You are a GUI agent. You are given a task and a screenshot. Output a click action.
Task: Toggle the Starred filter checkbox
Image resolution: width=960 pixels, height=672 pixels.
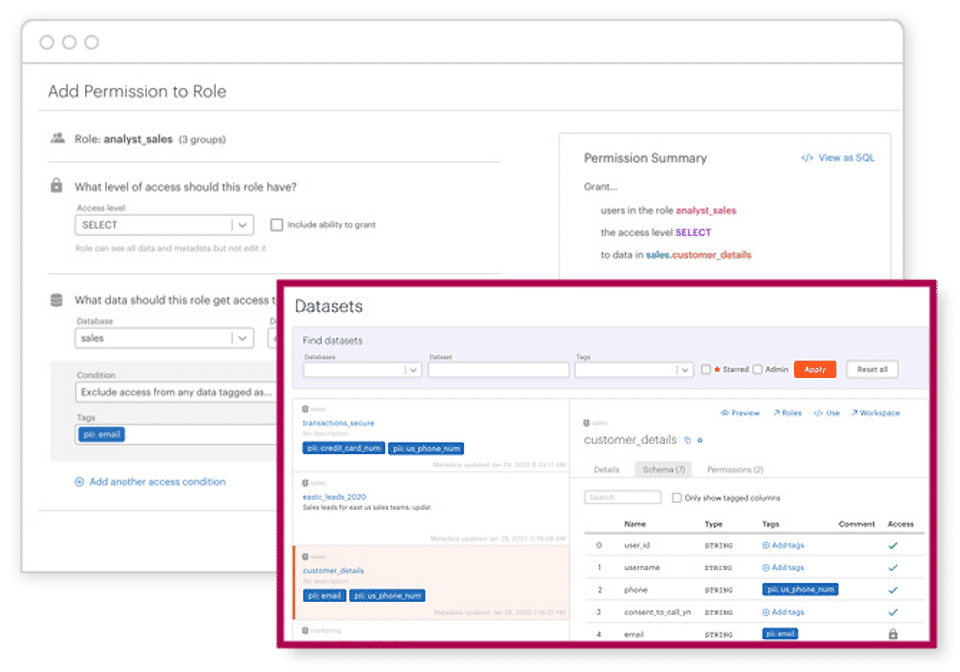coord(706,370)
